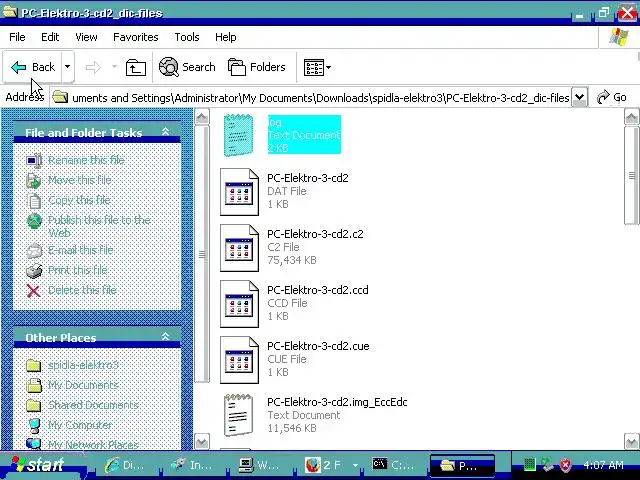
Task: Click the file name PC-Elektro-3-cd2.cue
Action: click(318, 346)
